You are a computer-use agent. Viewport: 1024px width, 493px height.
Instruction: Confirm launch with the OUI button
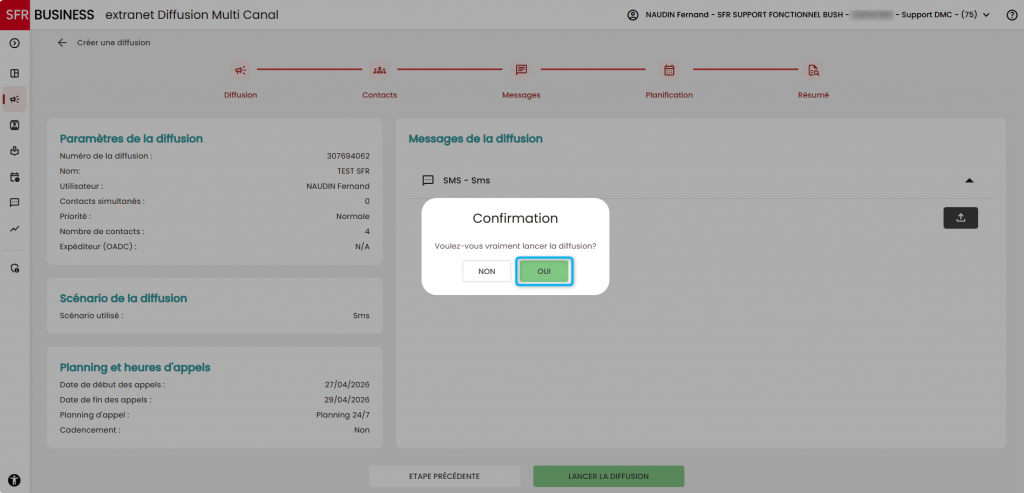coord(544,271)
